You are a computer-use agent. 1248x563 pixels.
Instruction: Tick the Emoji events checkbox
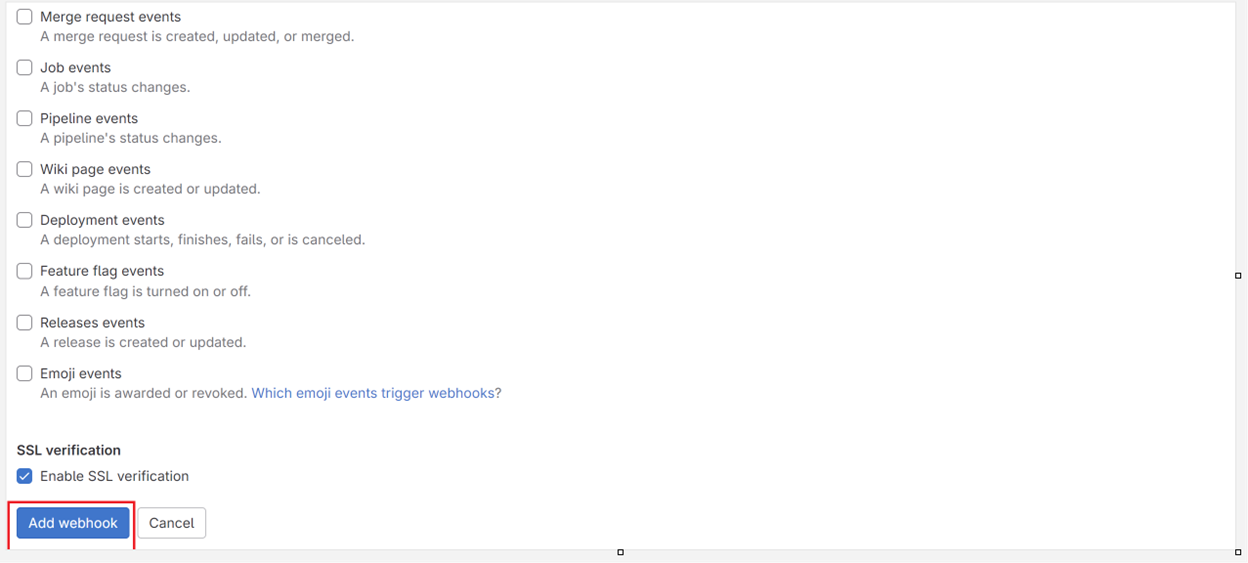25,374
